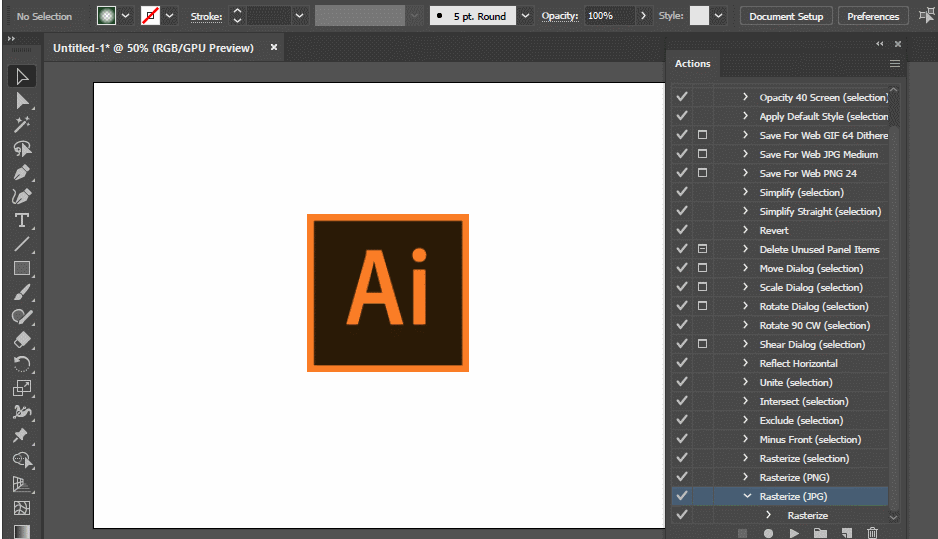This screenshot has width=938, height=539.
Task: Open the 5 pt. Round brush dropdown
Action: (525, 16)
